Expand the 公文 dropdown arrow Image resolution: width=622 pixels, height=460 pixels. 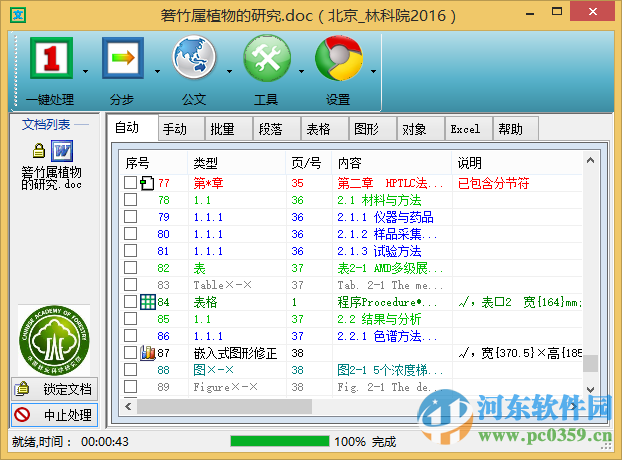229,72
